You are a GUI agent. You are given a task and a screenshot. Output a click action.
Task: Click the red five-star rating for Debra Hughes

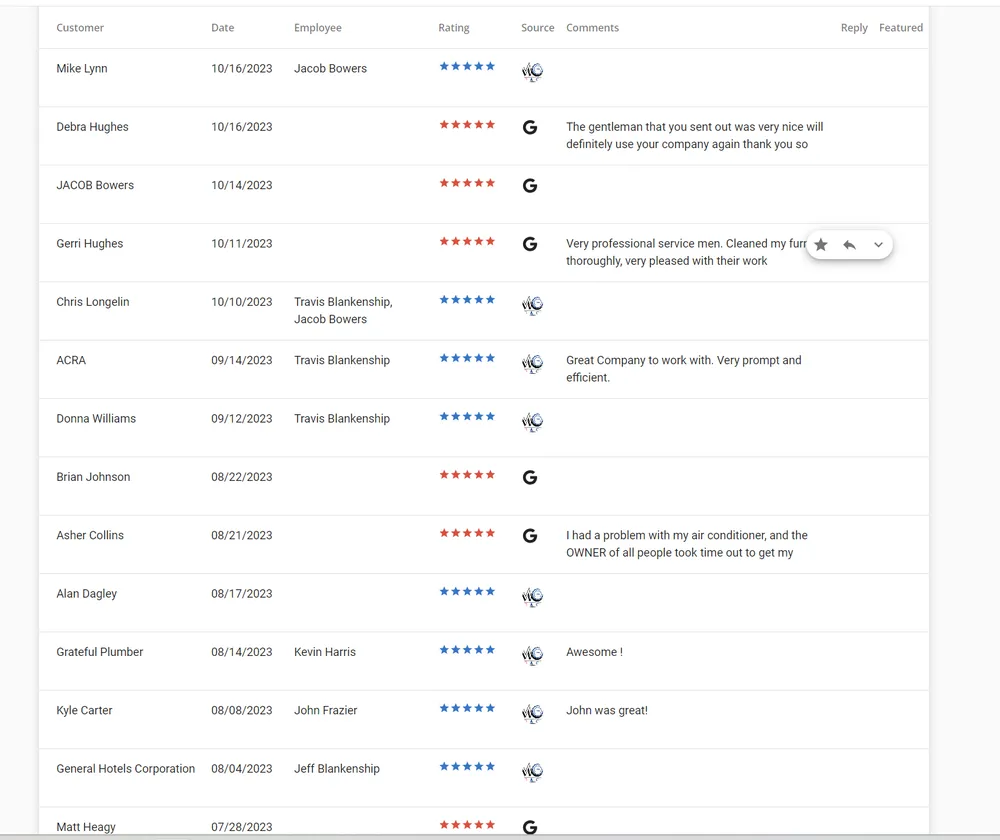coord(467,125)
